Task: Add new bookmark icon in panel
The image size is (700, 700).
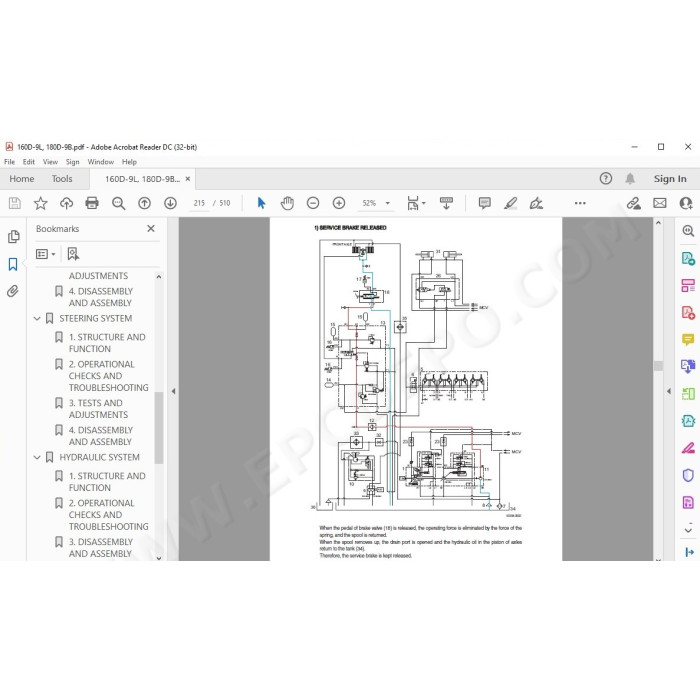Action: 73,254
